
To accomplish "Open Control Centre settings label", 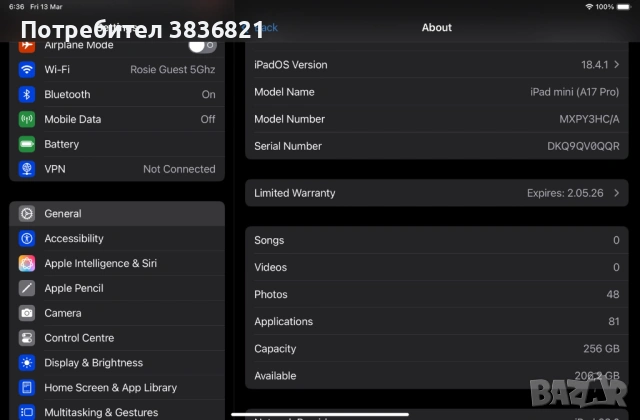I will tap(79, 338).
